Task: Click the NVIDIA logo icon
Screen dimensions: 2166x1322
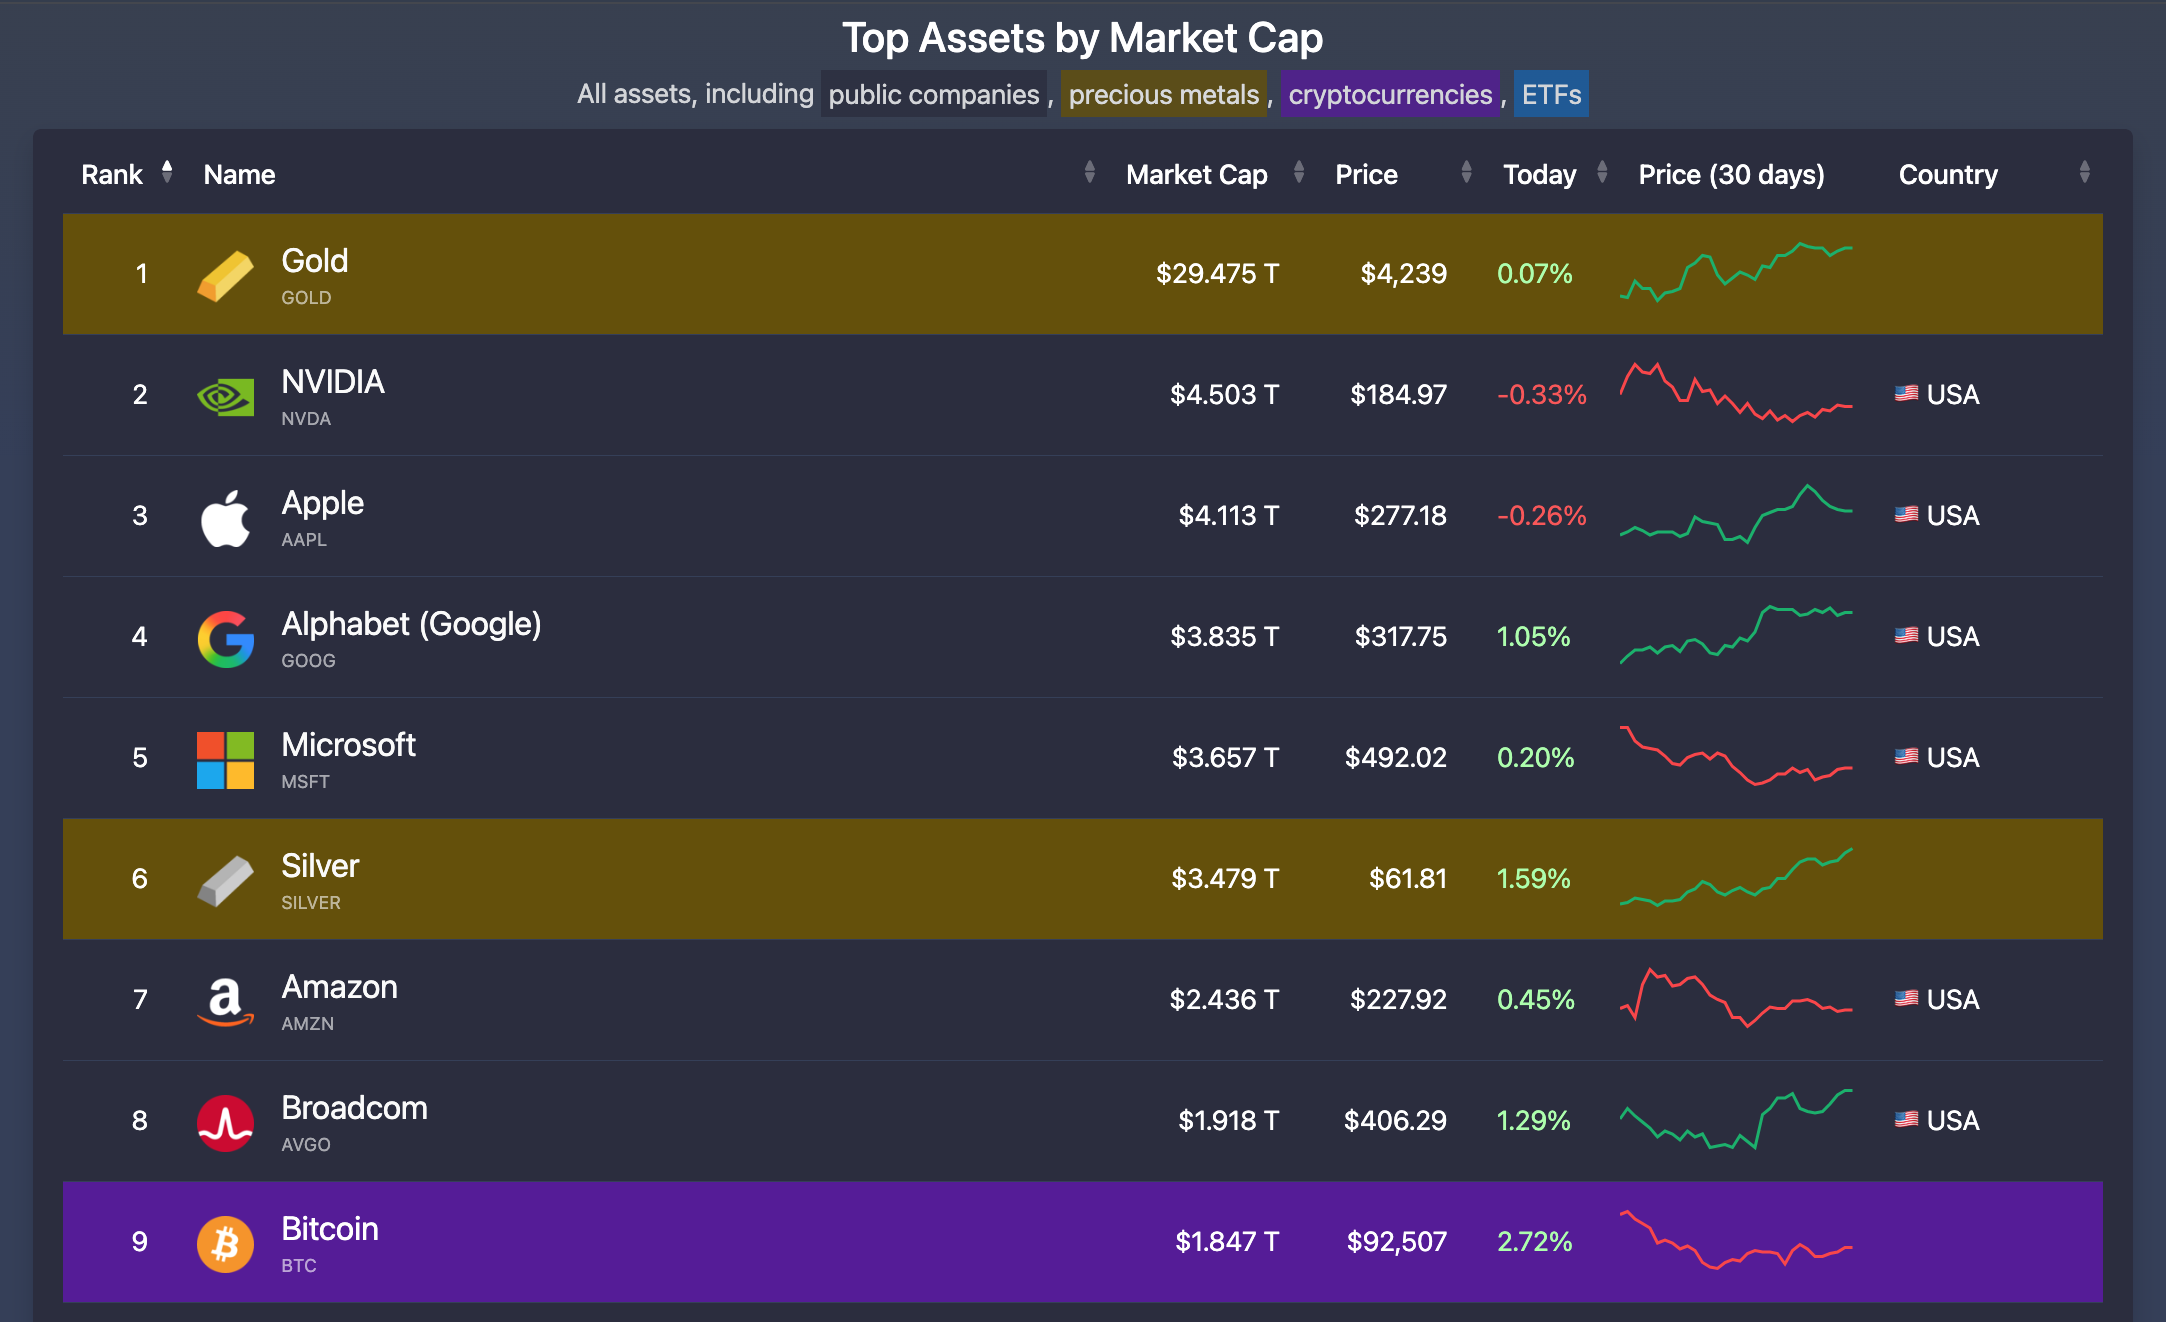Action: tap(225, 397)
